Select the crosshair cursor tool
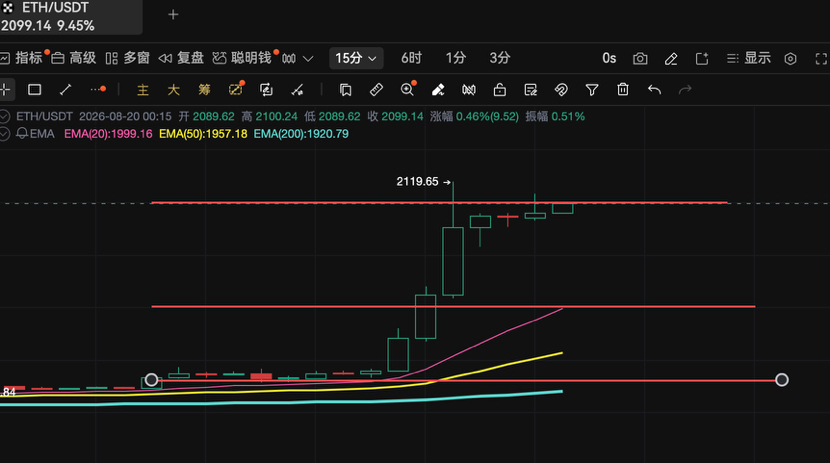 [5, 90]
